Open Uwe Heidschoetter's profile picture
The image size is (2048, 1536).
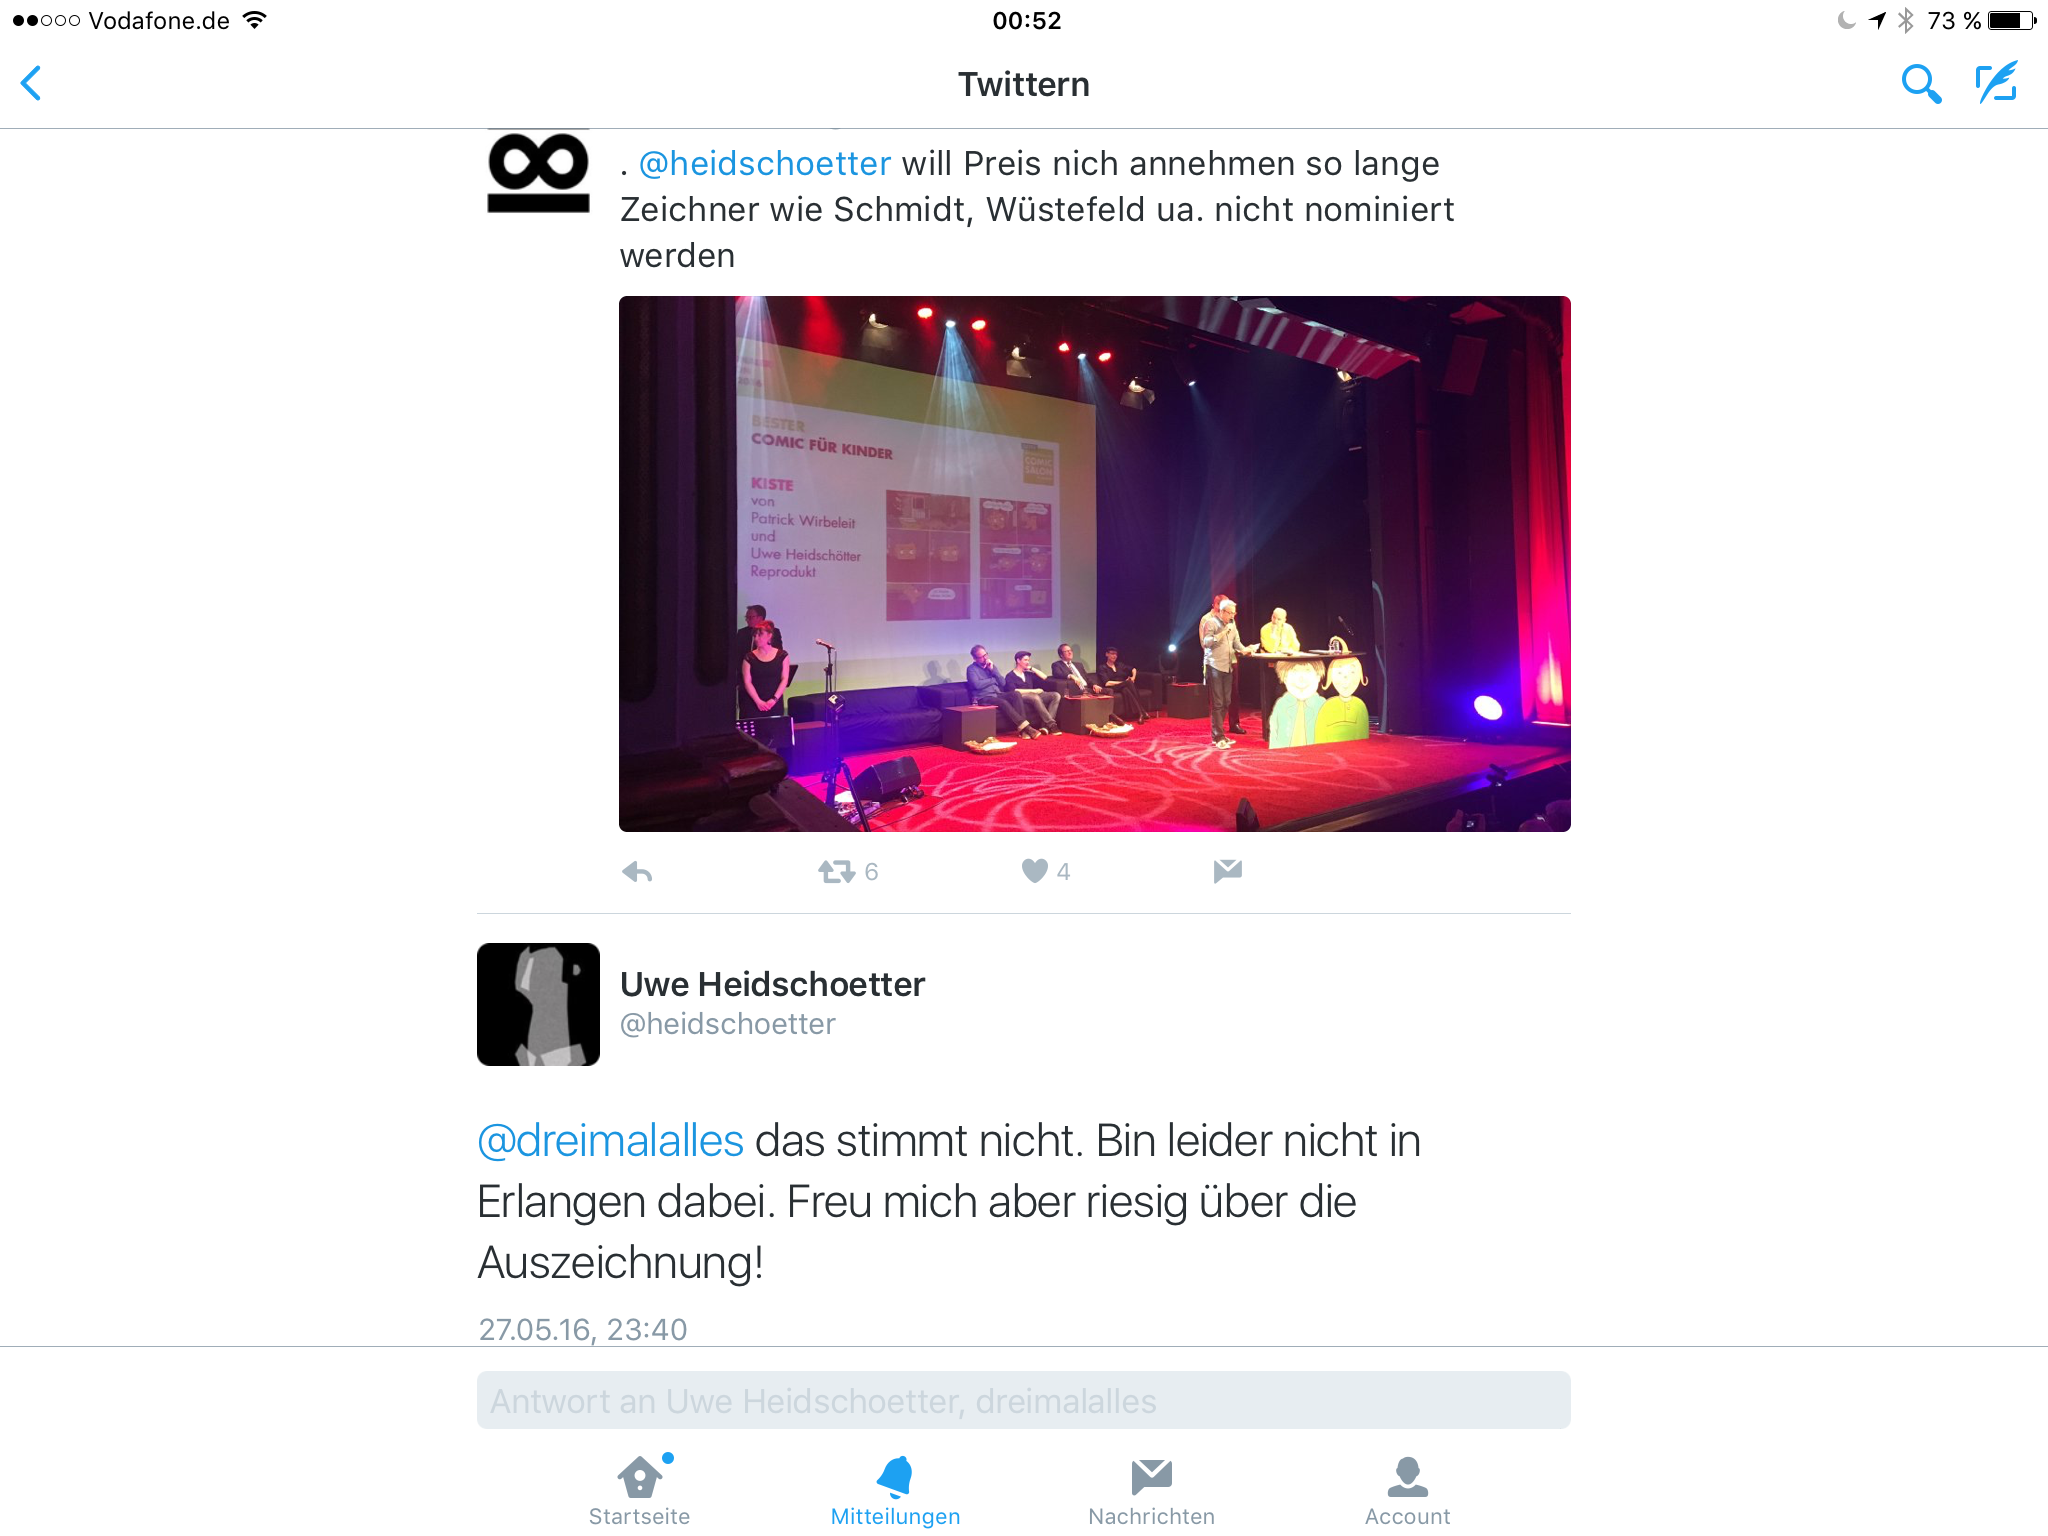(538, 1004)
